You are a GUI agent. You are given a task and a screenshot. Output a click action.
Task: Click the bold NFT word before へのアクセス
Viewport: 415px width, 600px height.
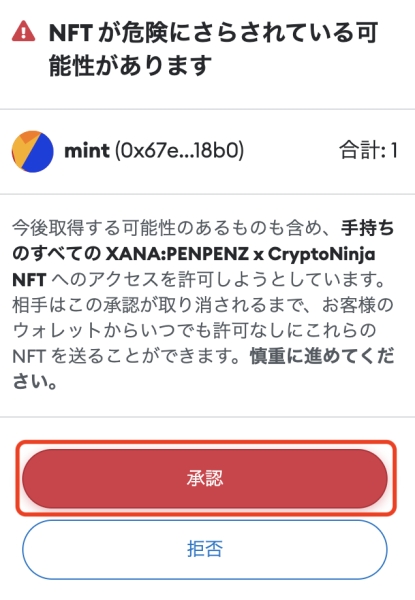[x=29, y=280]
